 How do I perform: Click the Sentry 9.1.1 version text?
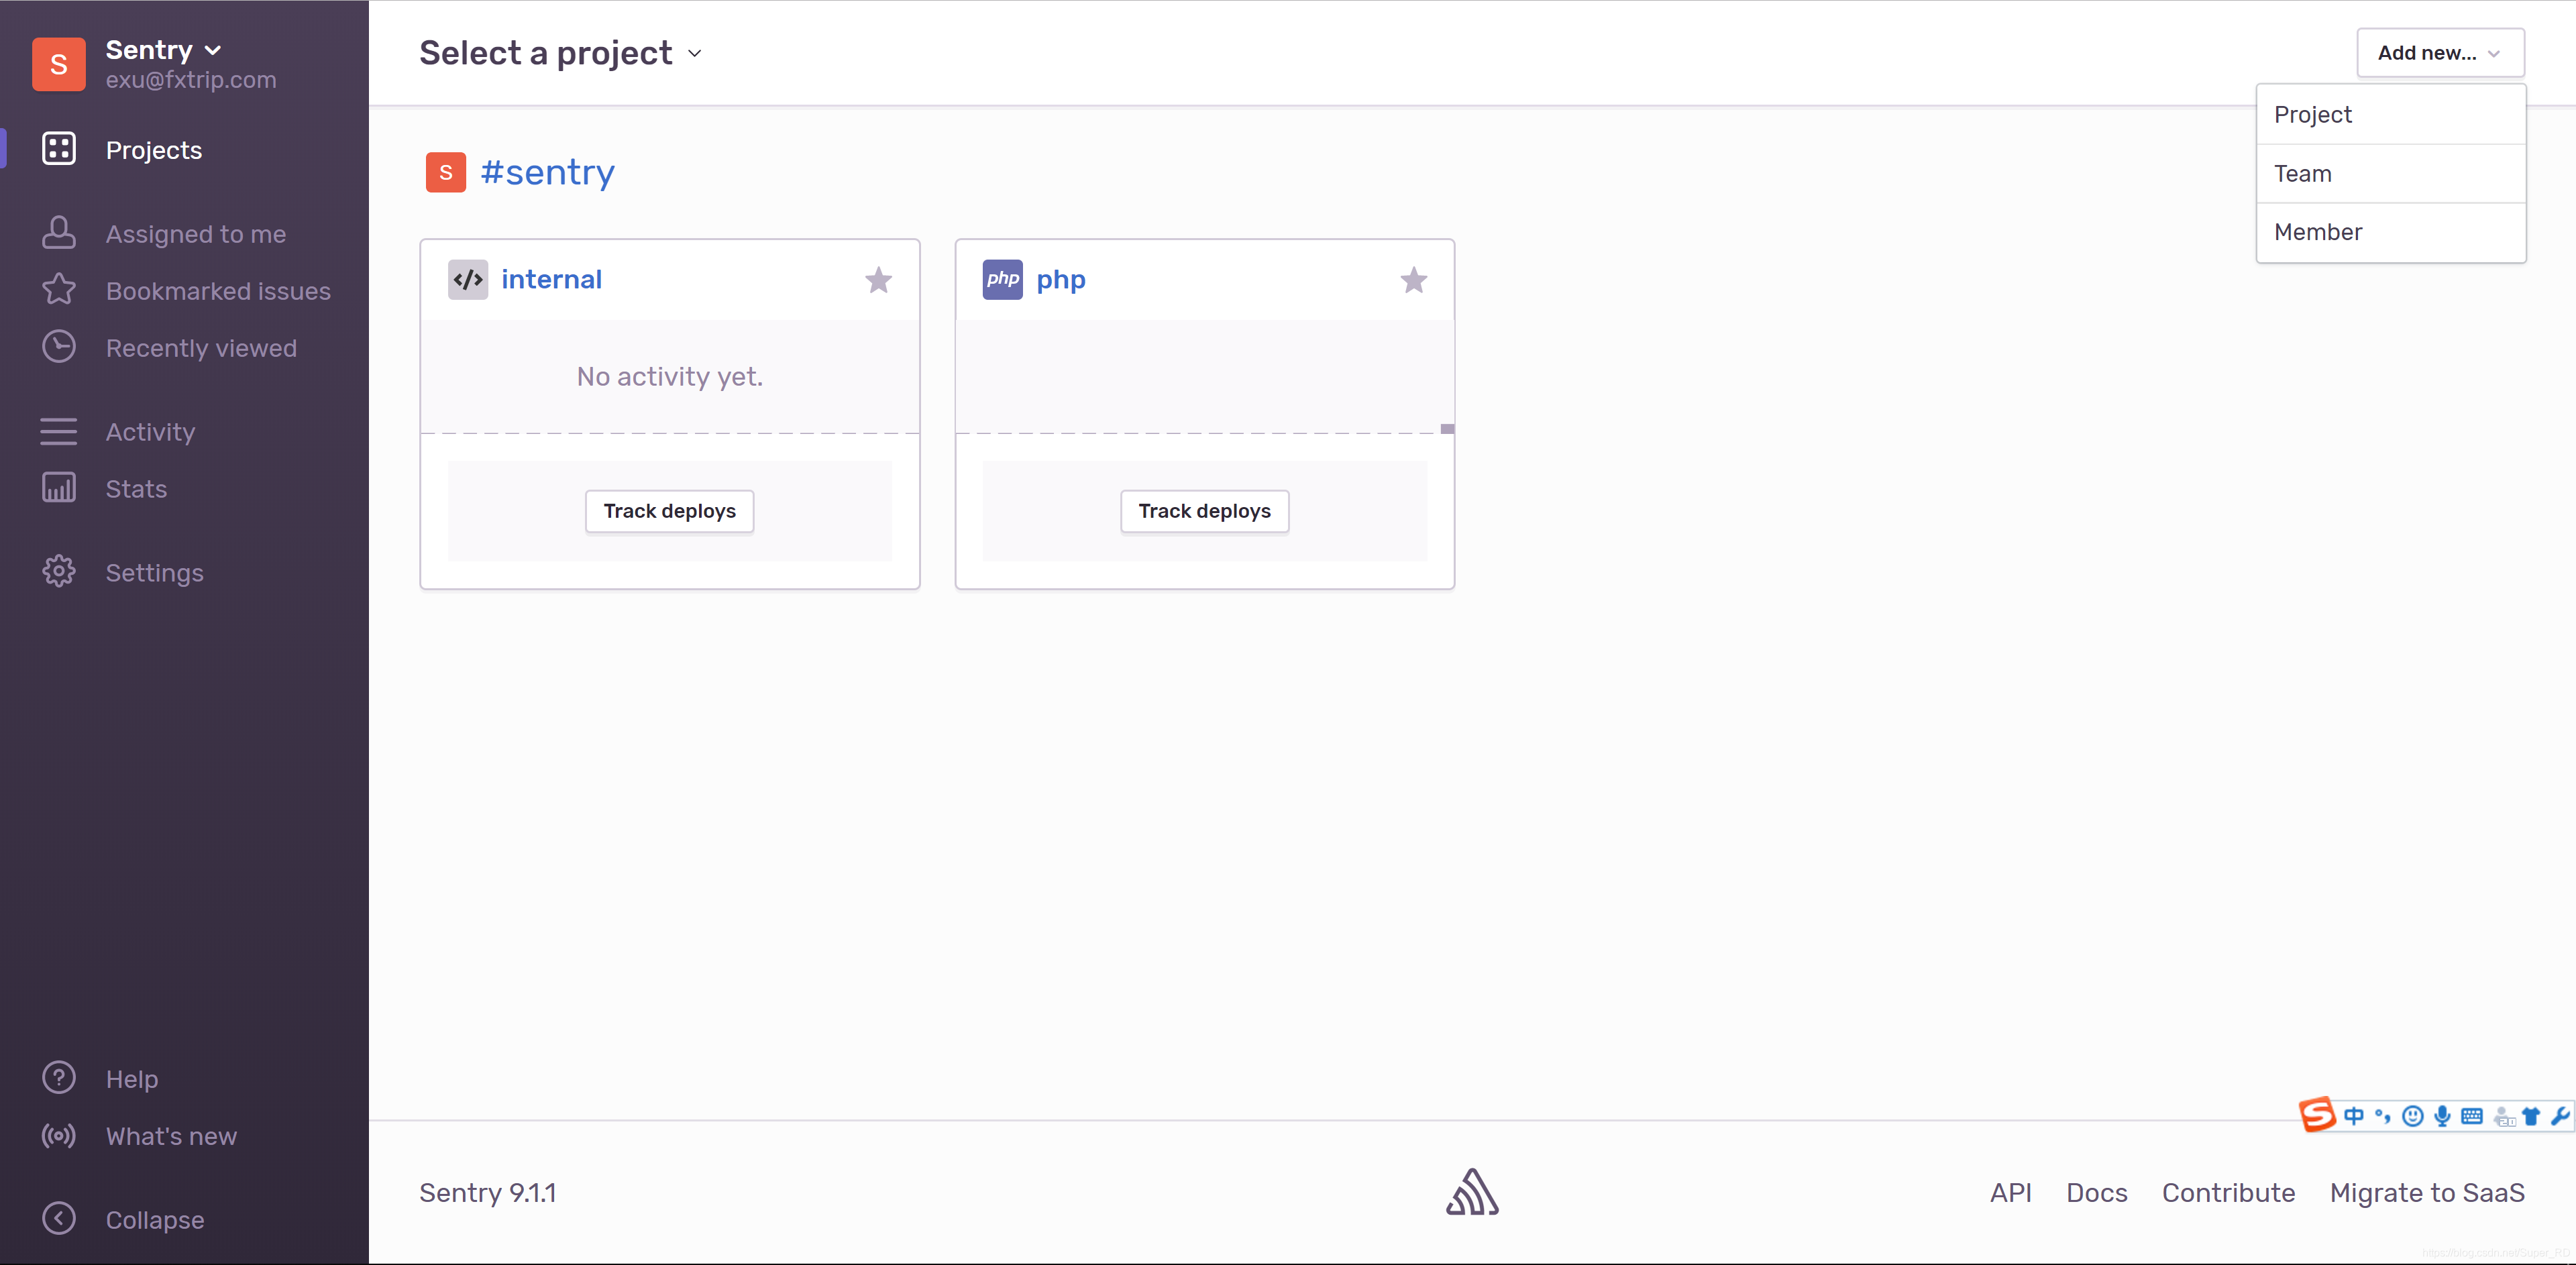pos(488,1193)
